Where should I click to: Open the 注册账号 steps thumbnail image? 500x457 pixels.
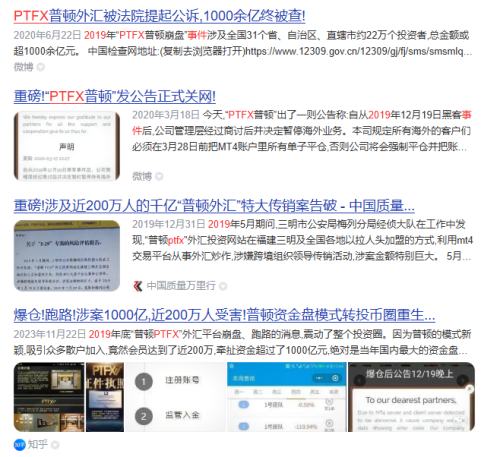pyautogui.click(x=176, y=397)
